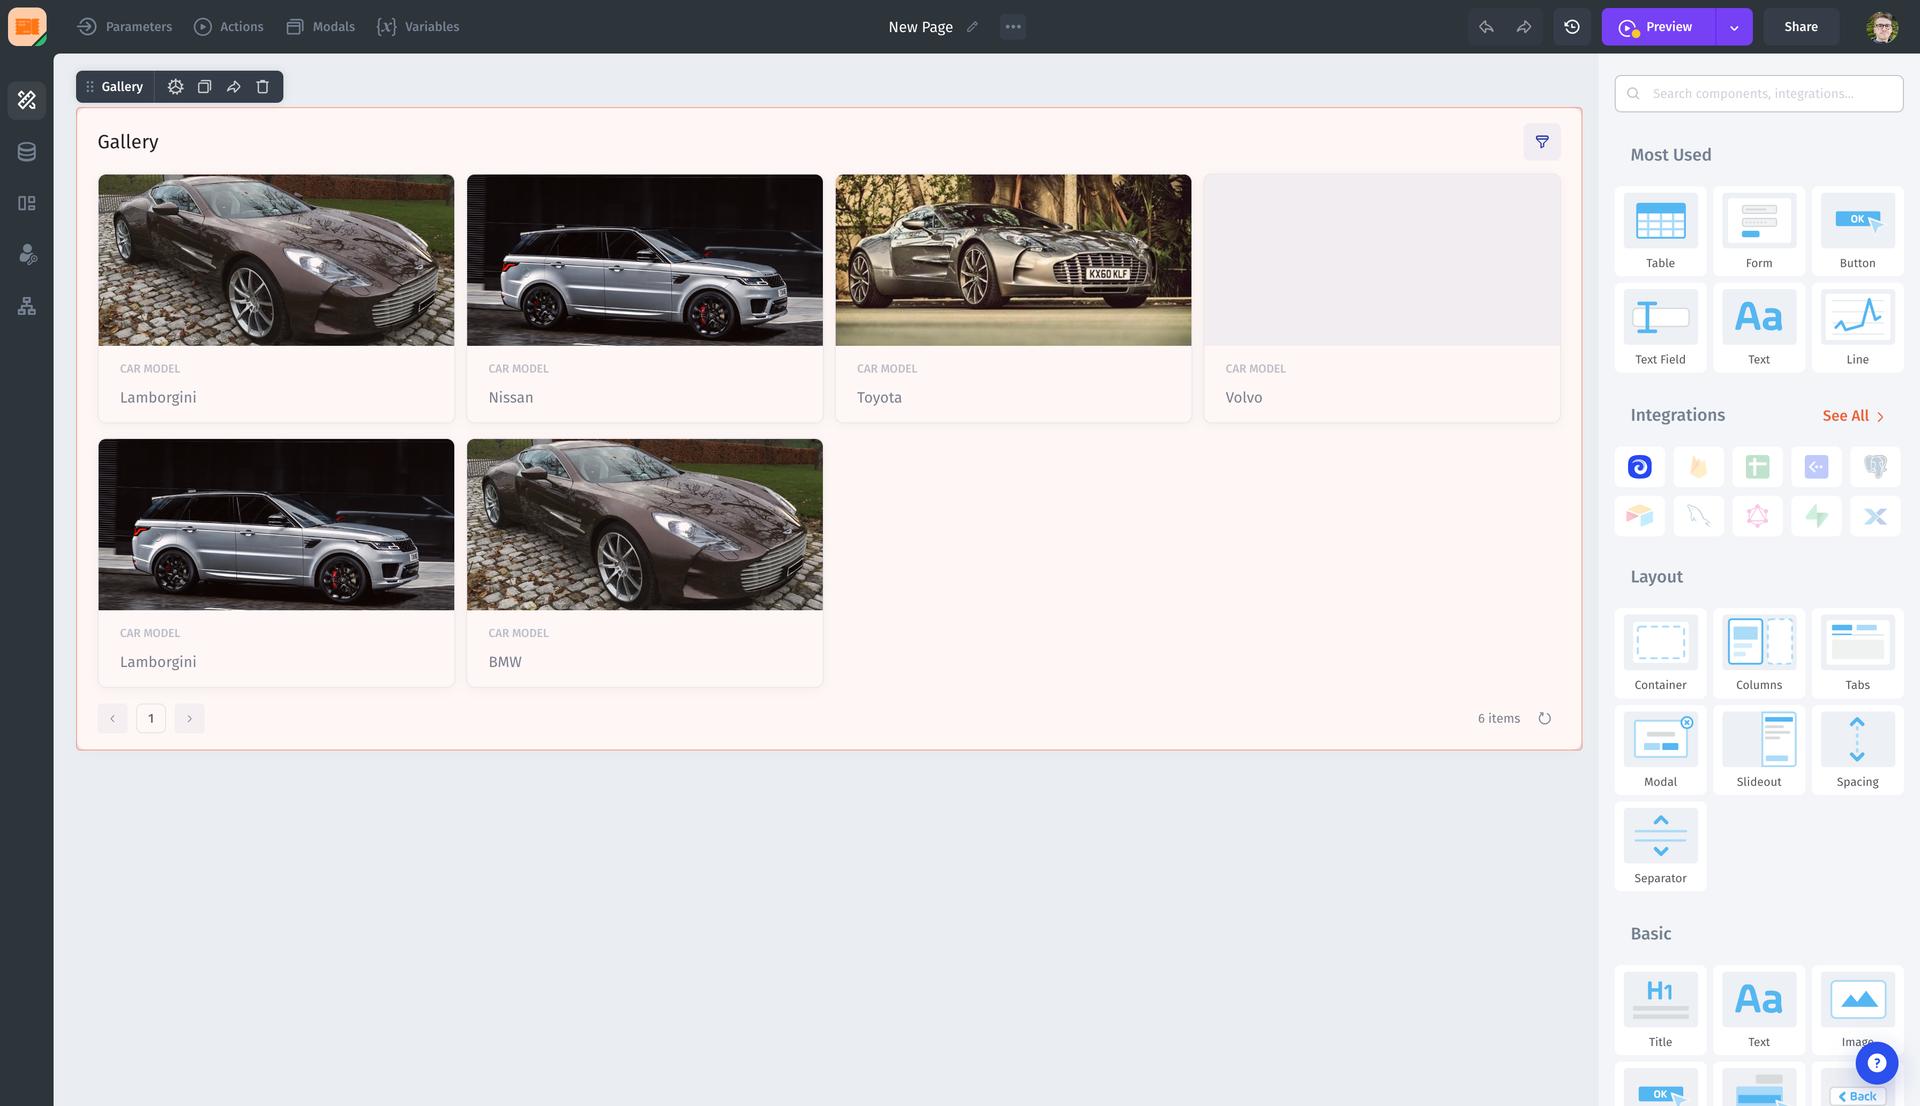Delete the Gallery component via trash icon

coord(263,87)
